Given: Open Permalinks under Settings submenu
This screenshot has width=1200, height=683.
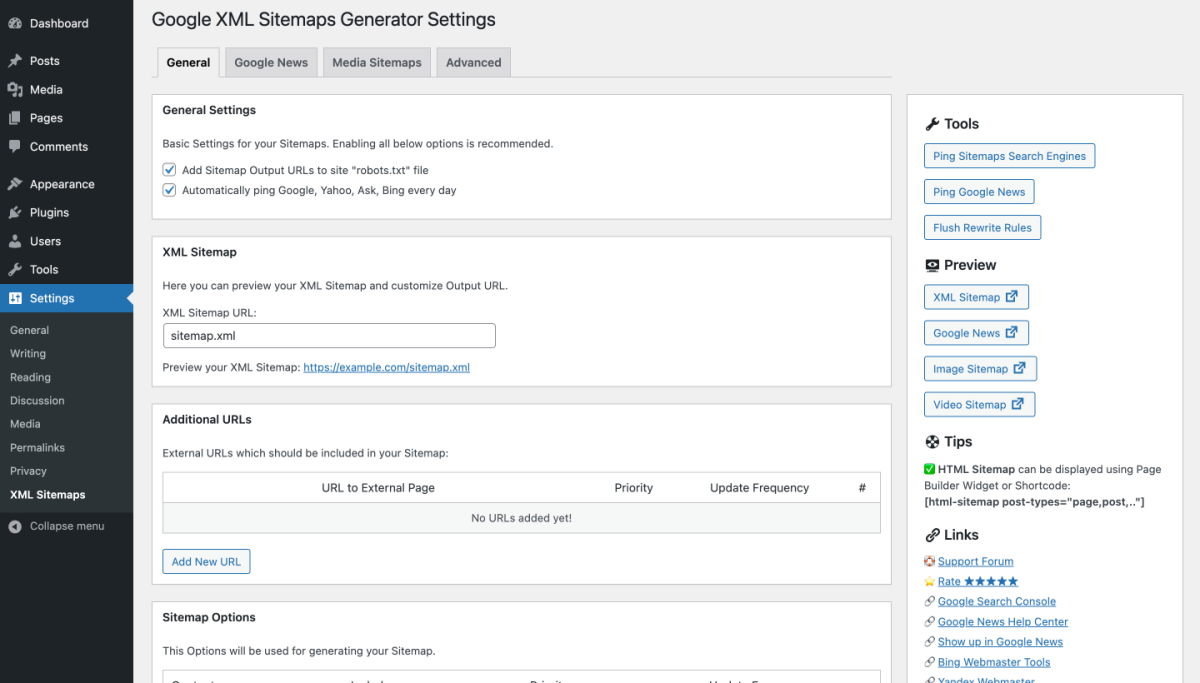Looking at the screenshot, I should click(x=38, y=447).
